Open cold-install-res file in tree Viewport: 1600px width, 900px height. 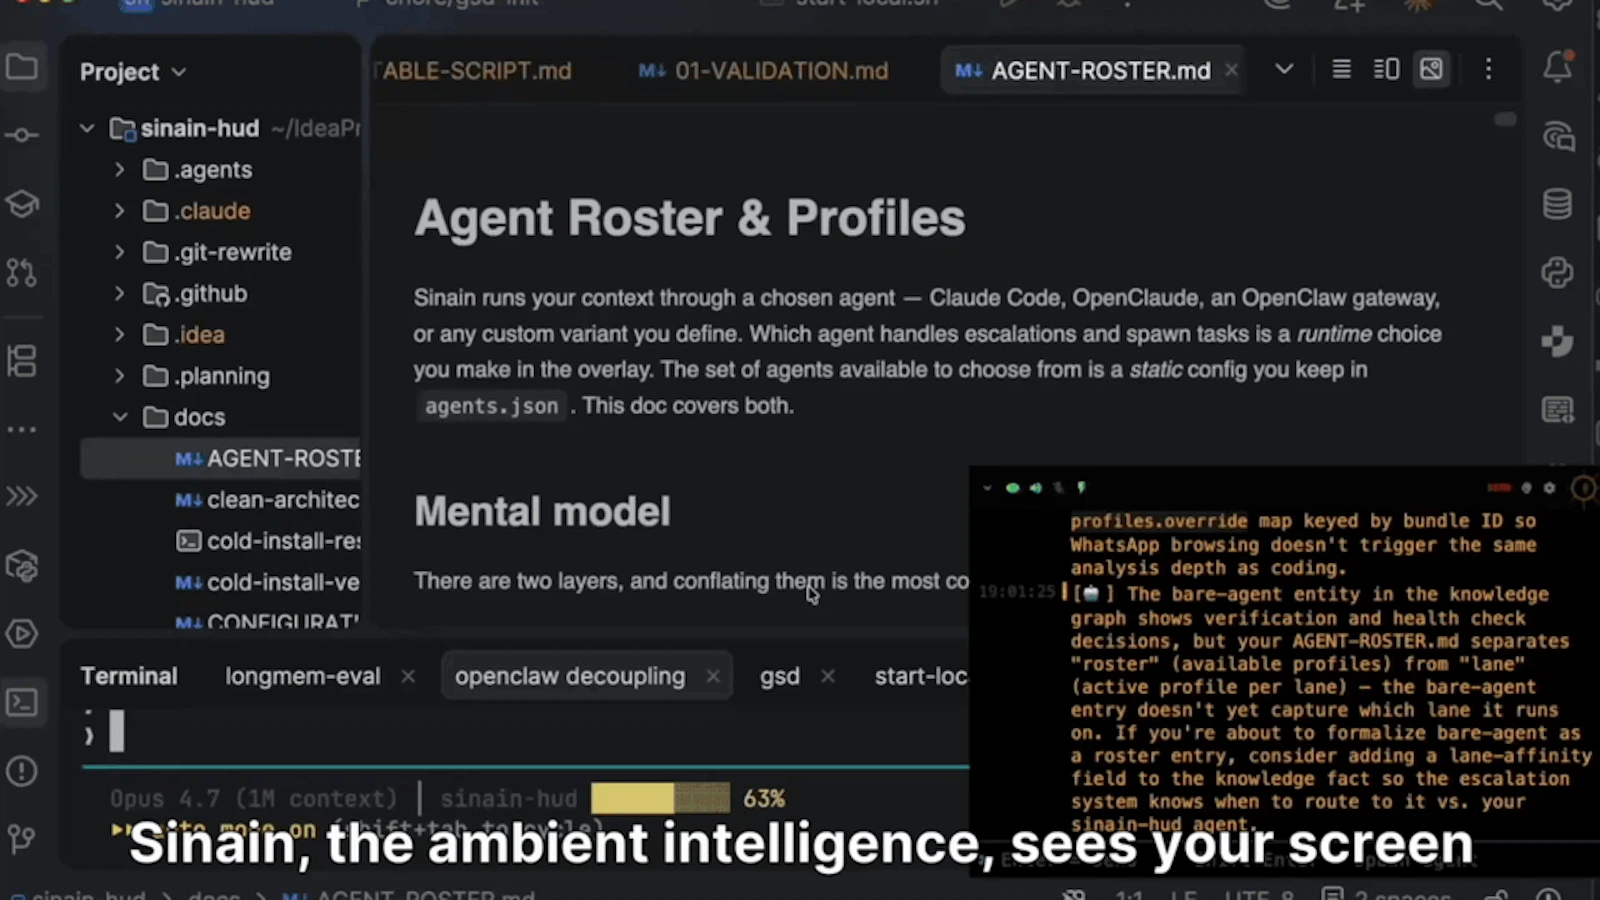click(267, 541)
